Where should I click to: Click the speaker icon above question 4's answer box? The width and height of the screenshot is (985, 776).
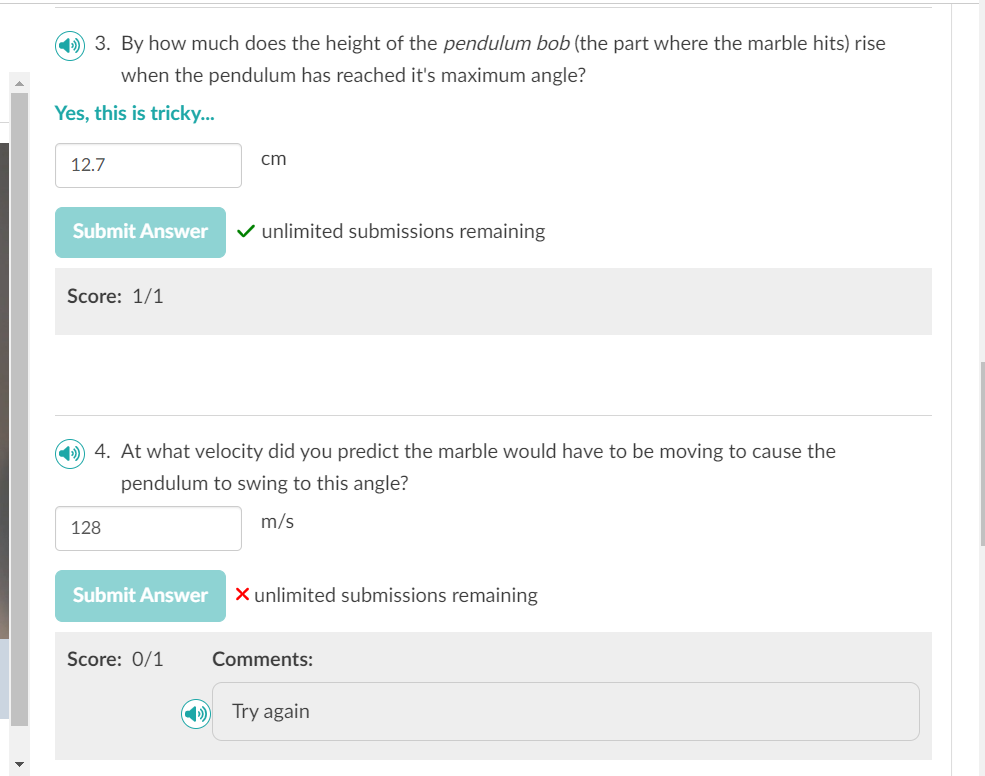(x=69, y=453)
